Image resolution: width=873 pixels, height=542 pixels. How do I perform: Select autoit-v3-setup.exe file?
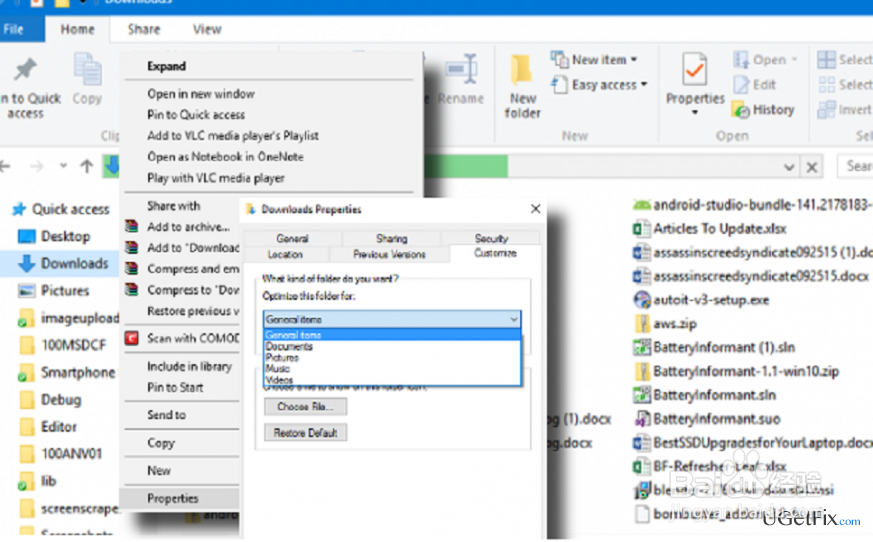click(x=702, y=300)
